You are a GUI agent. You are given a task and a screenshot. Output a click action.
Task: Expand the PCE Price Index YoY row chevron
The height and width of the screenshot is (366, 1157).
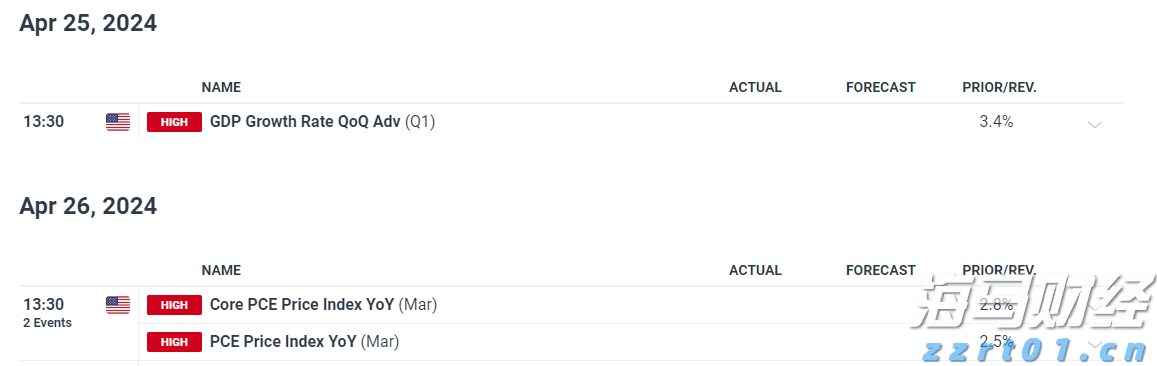tap(1095, 345)
